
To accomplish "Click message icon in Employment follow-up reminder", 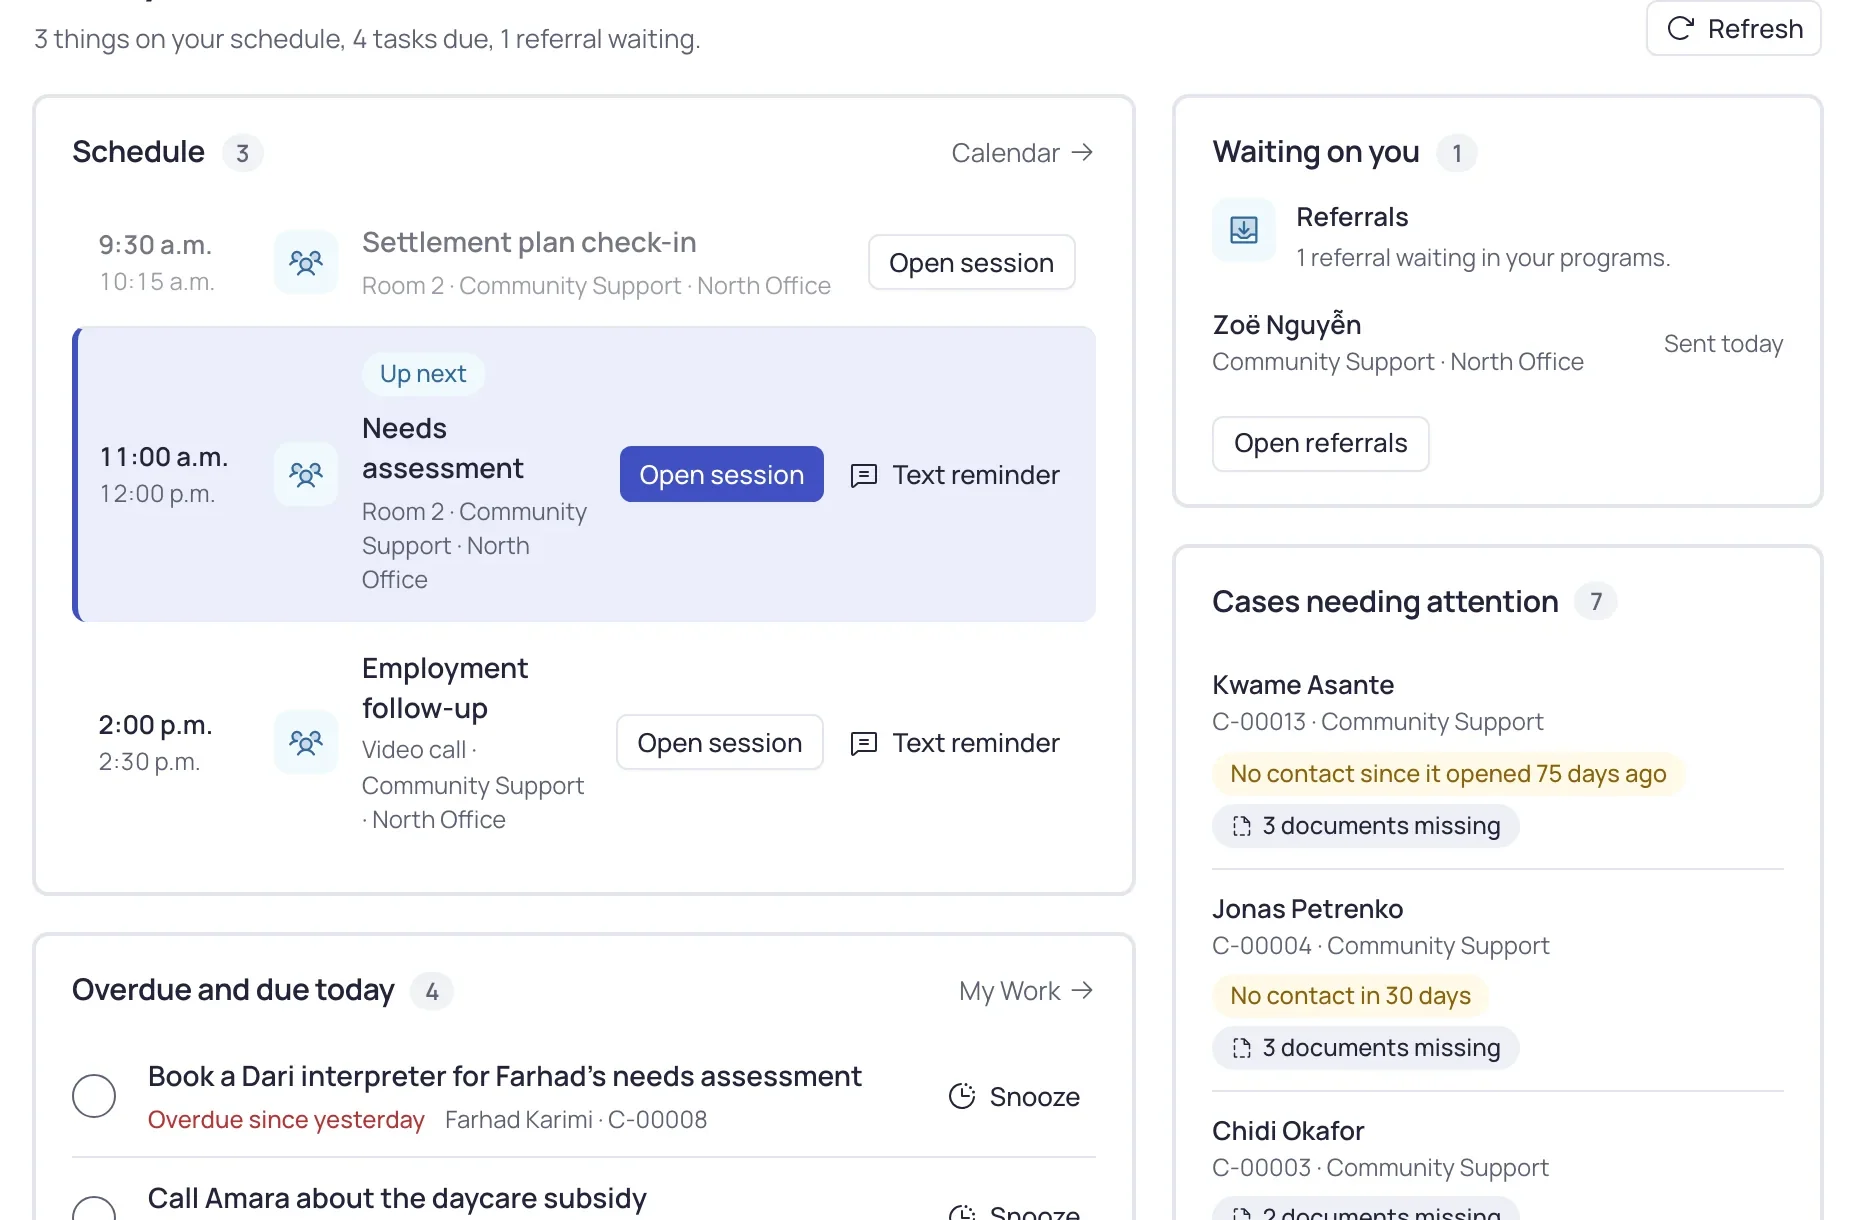I will pyautogui.click(x=864, y=743).
